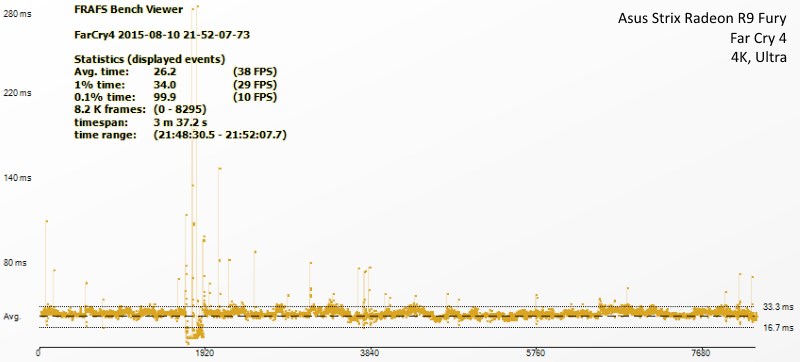
Task: Click frame marker 7680 on x-axis
Action: click(x=701, y=353)
